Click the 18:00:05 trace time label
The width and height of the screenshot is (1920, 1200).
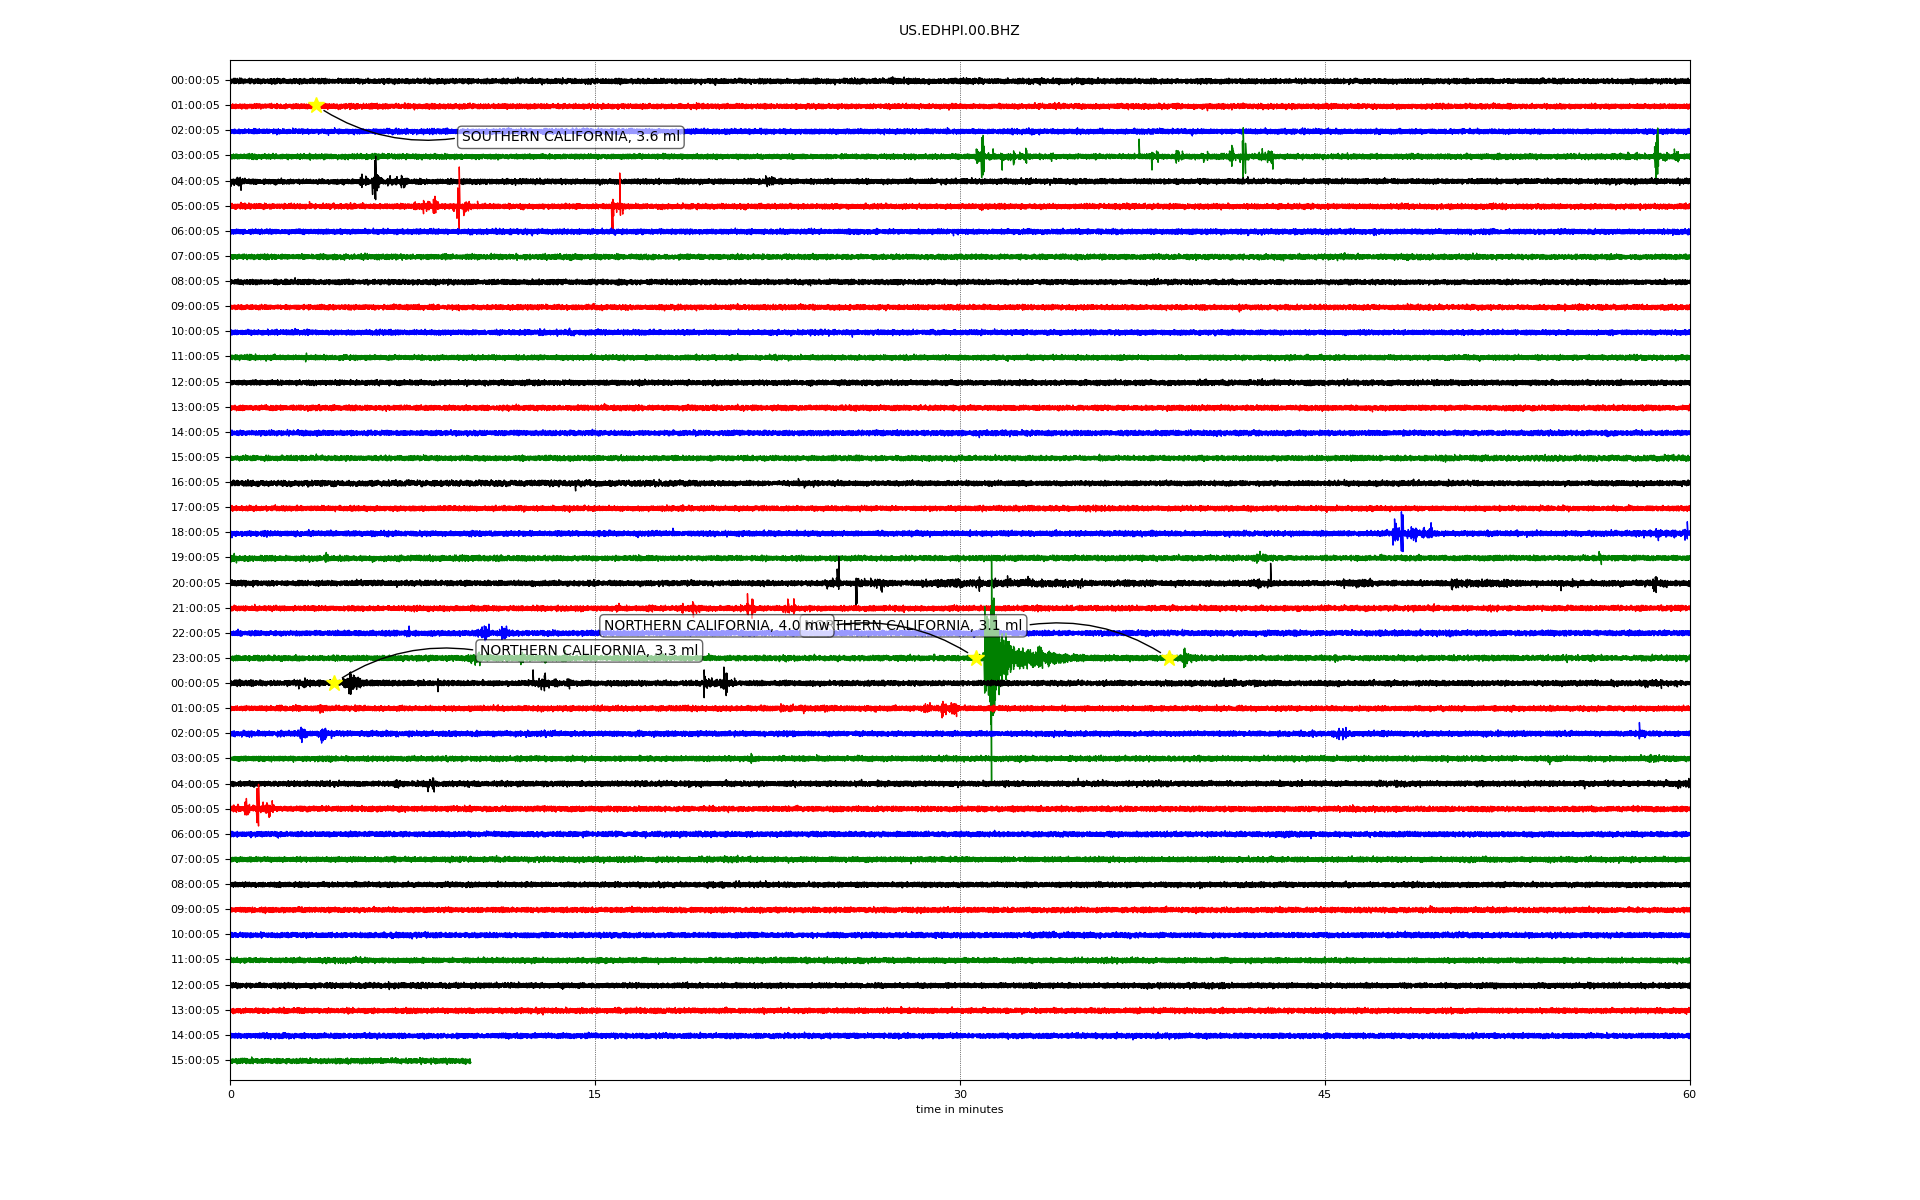click(195, 533)
